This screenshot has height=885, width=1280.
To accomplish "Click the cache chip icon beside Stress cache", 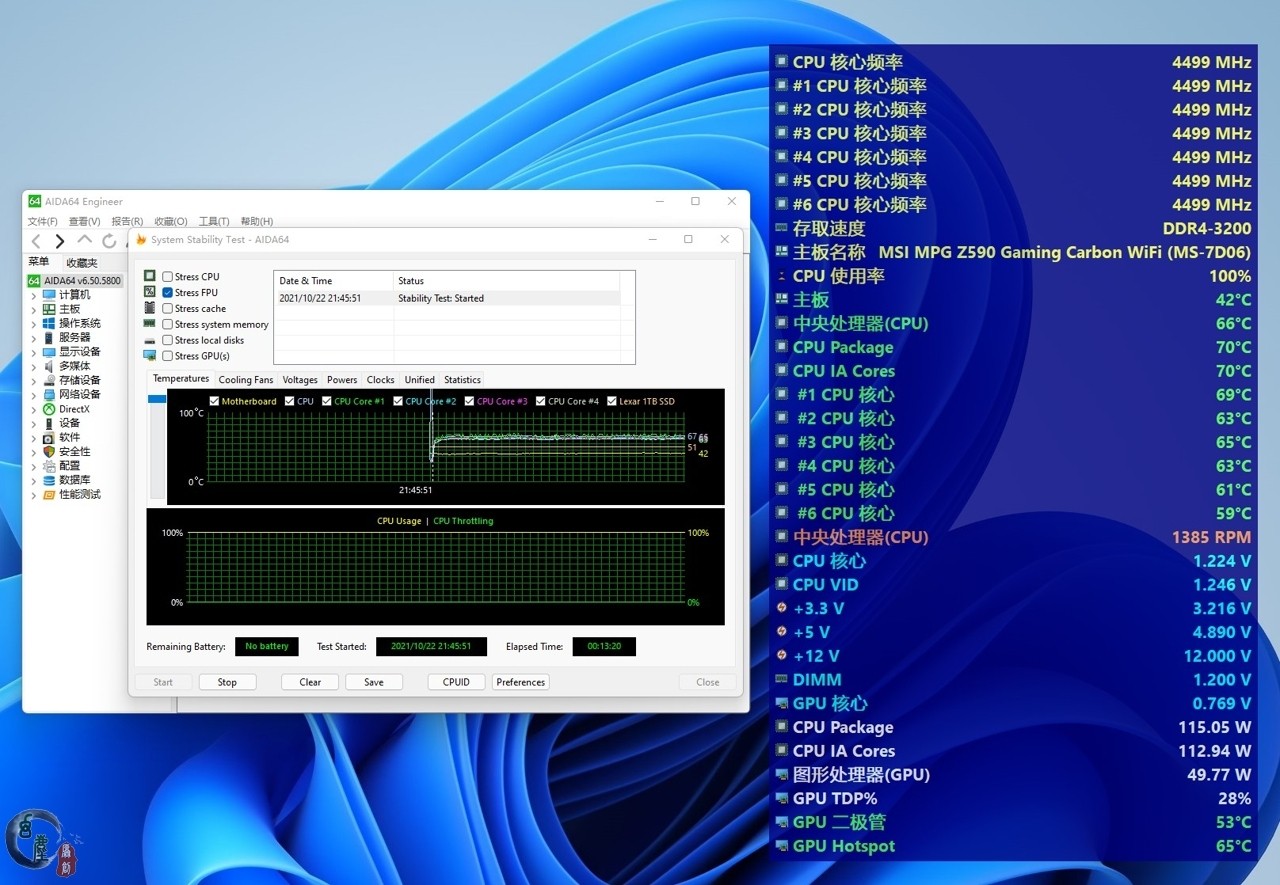I will [150, 308].
